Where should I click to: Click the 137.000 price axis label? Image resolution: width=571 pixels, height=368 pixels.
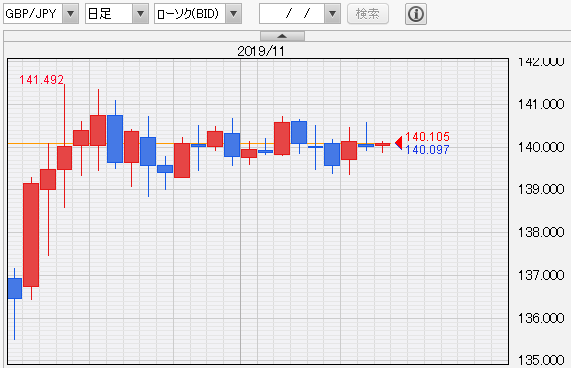click(x=541, y=275)
